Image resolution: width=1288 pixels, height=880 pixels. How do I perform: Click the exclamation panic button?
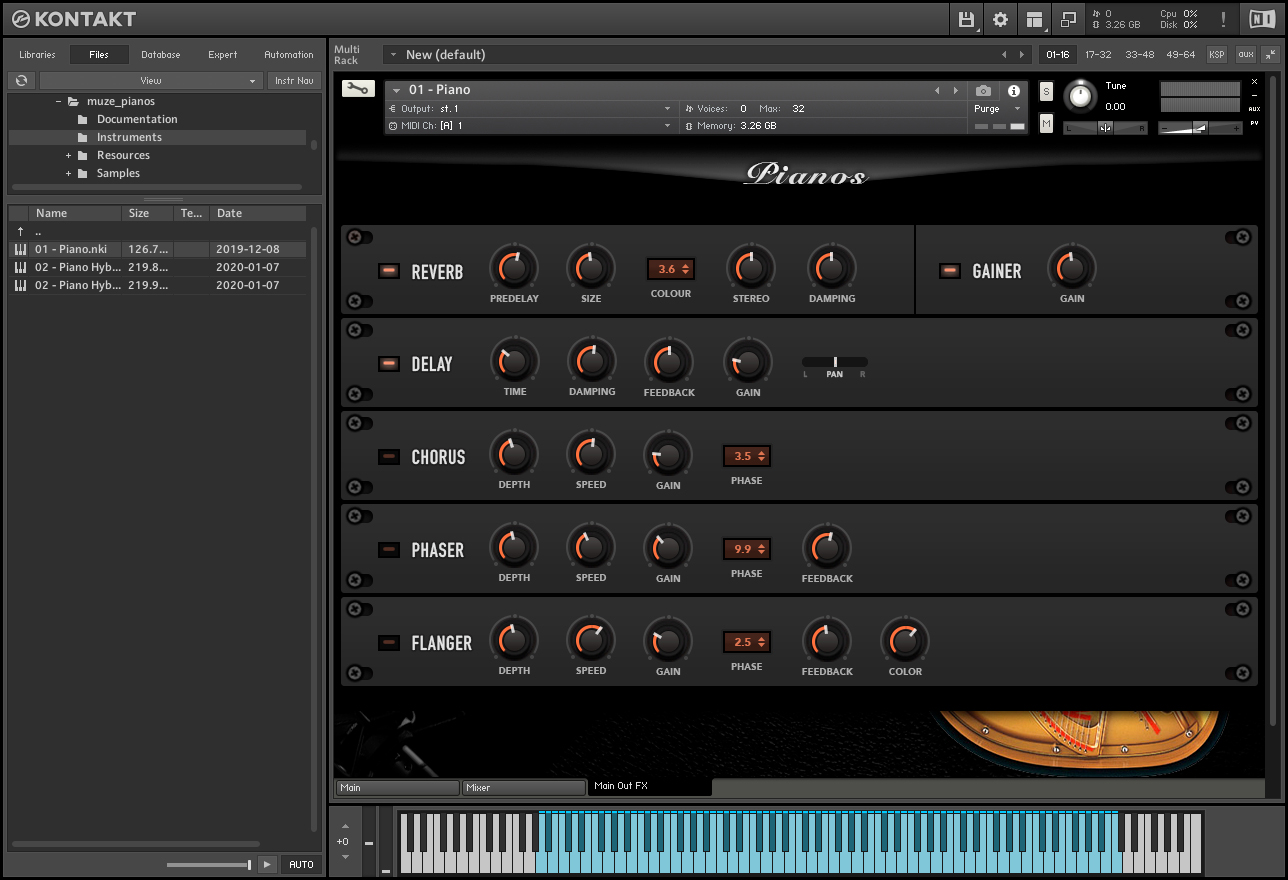(1223, 19)
